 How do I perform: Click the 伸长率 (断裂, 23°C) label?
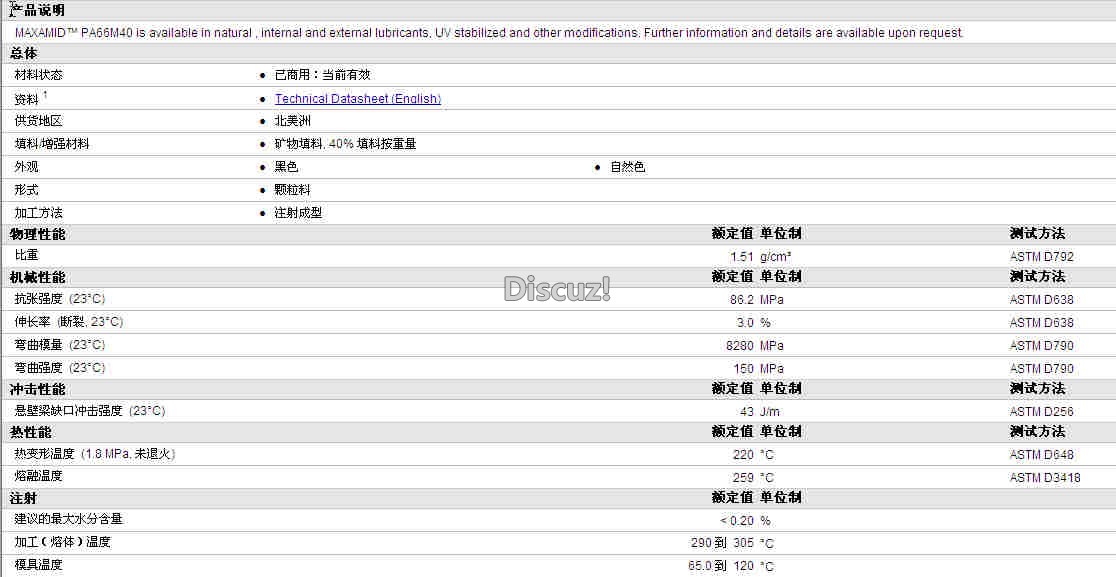[x=68, y=322]
